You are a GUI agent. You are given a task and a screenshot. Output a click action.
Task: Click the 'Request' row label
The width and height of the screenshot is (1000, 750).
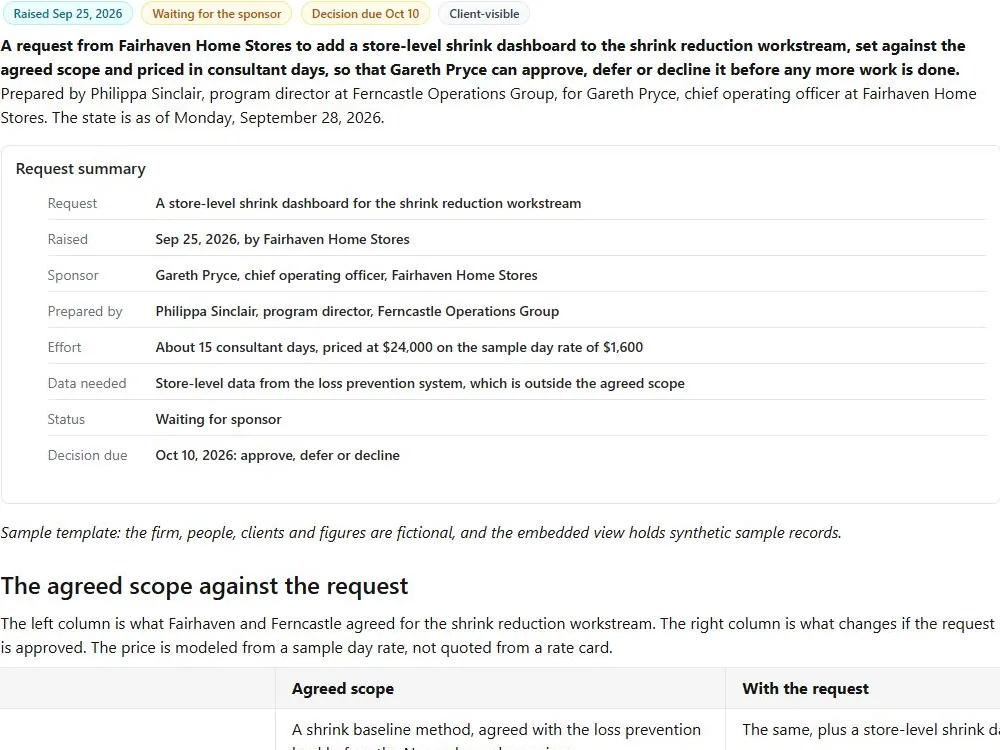pos(72,203)
